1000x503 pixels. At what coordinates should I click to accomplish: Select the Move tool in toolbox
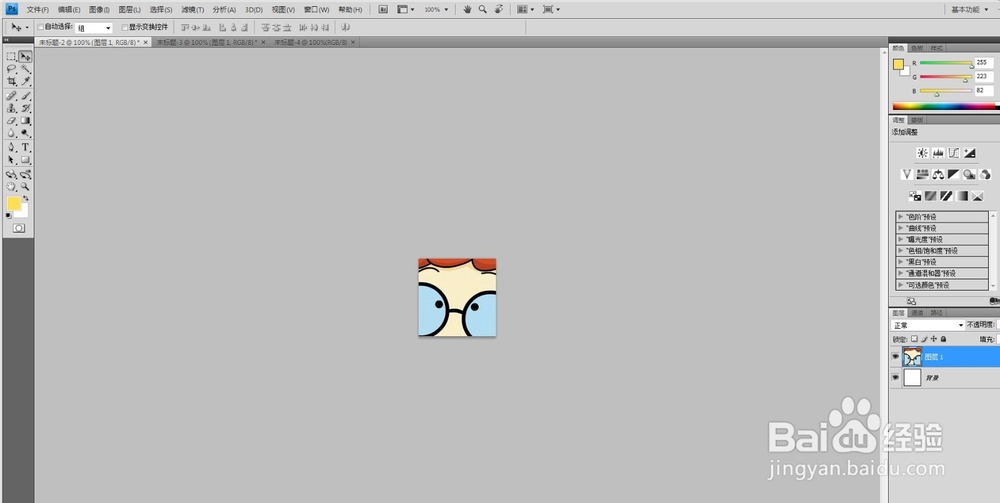click(x=25, y=56)
